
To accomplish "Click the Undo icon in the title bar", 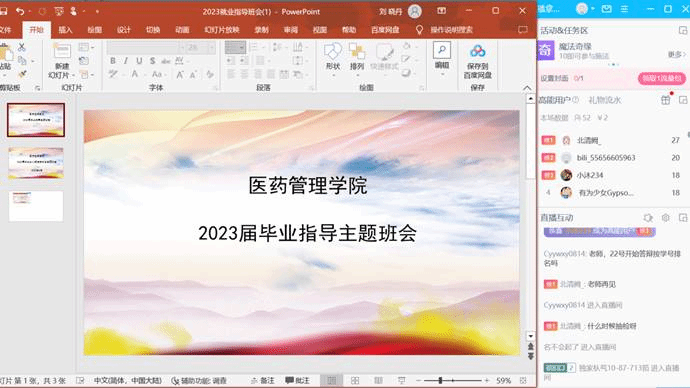I will pyautogui.click(x=20, y=11).
